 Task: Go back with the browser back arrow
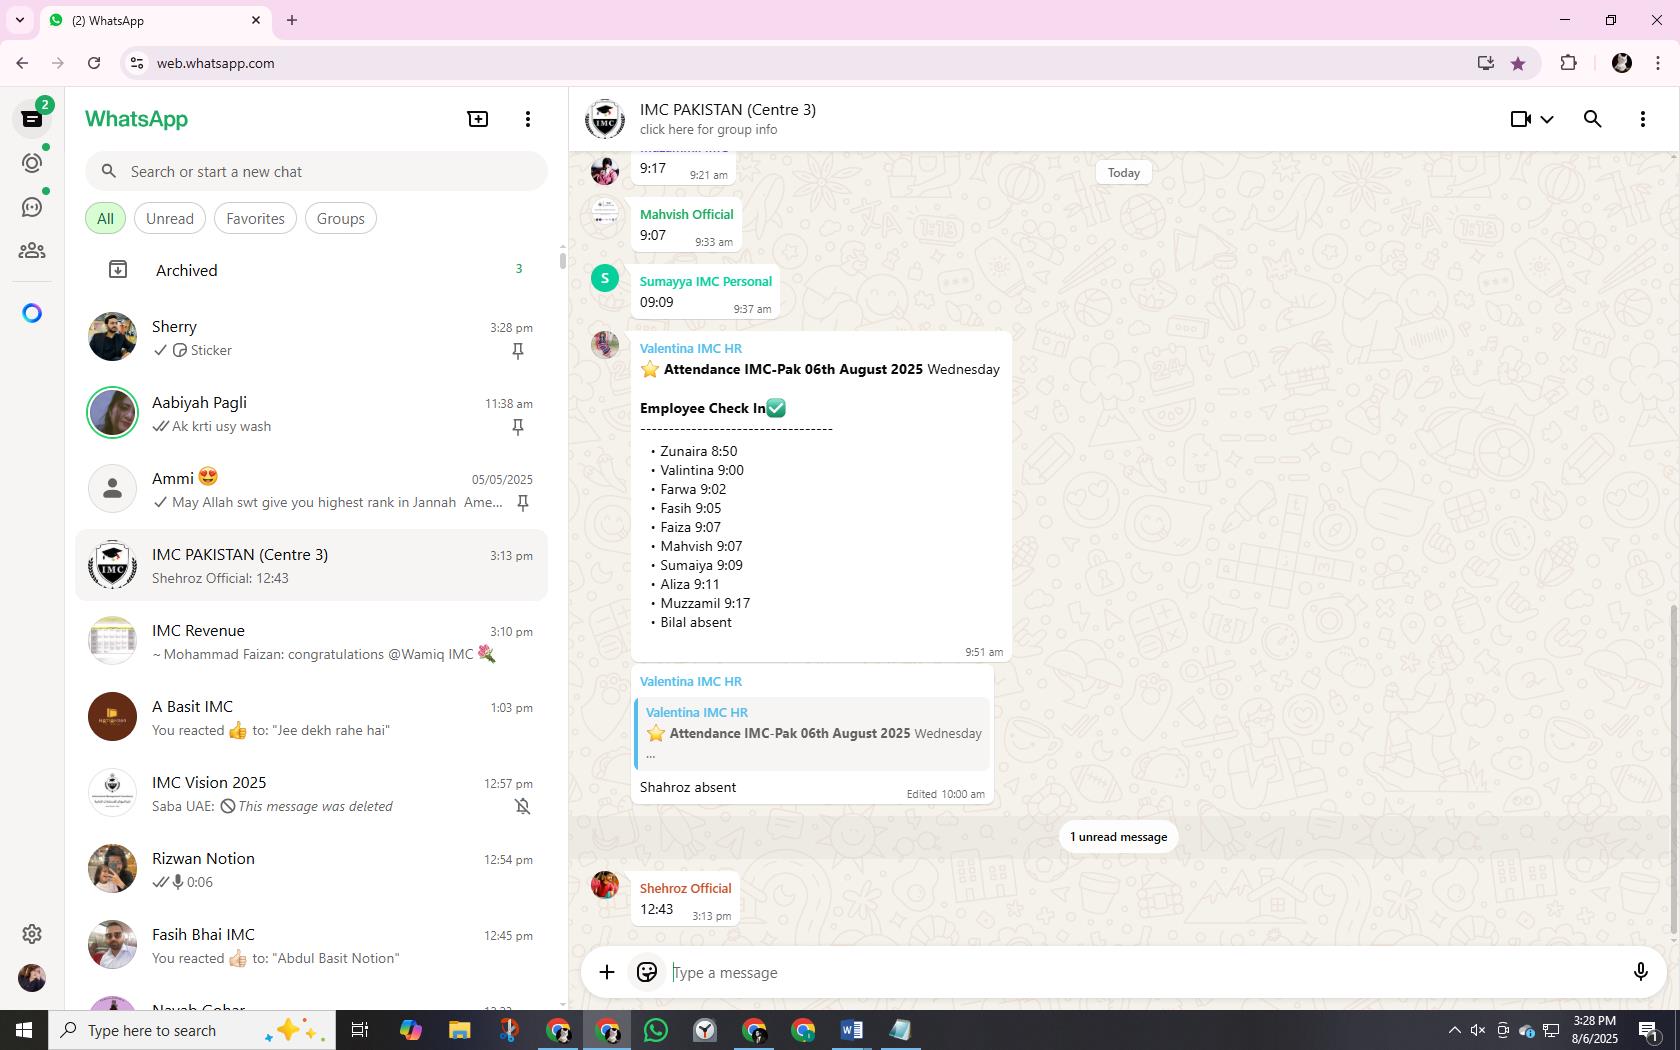coord(22,63)
